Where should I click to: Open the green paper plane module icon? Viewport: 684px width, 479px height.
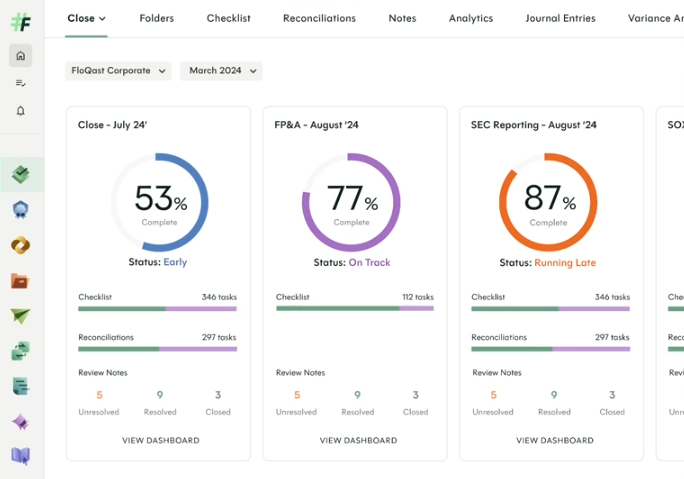pyautogui.click(x=21, y=316)
